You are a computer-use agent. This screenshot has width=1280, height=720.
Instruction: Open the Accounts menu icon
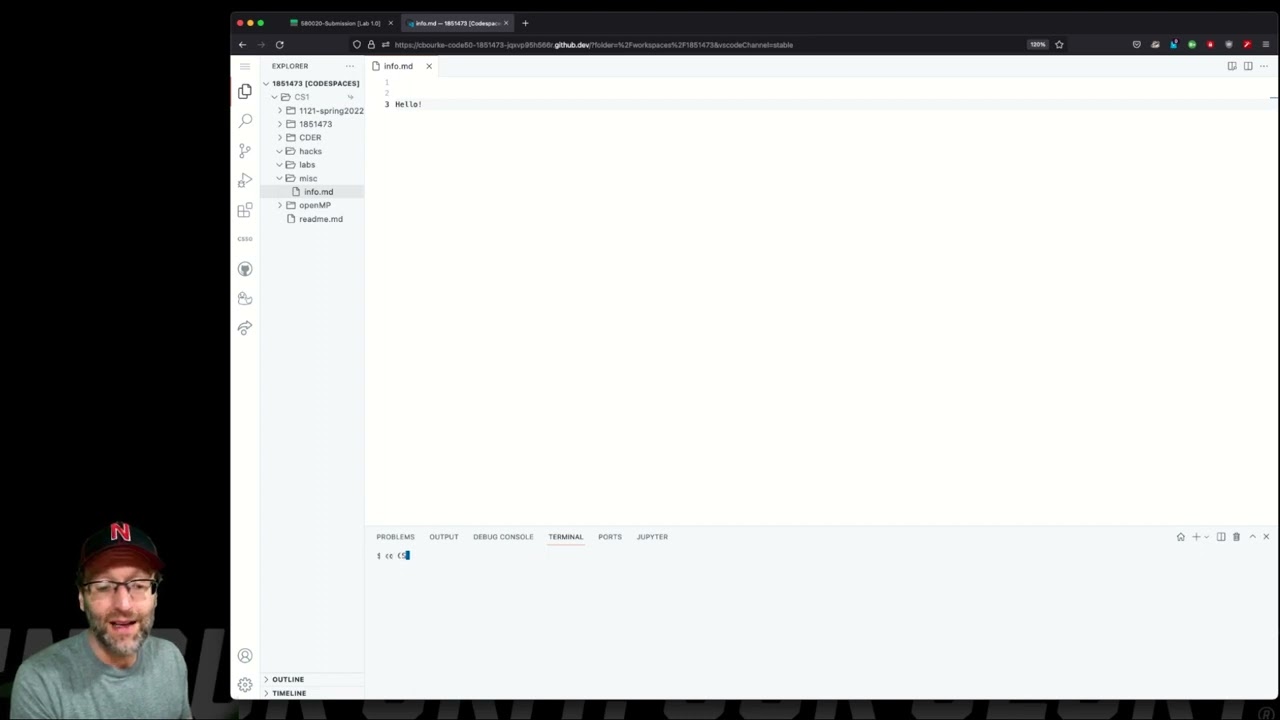[x=245, y=656]
